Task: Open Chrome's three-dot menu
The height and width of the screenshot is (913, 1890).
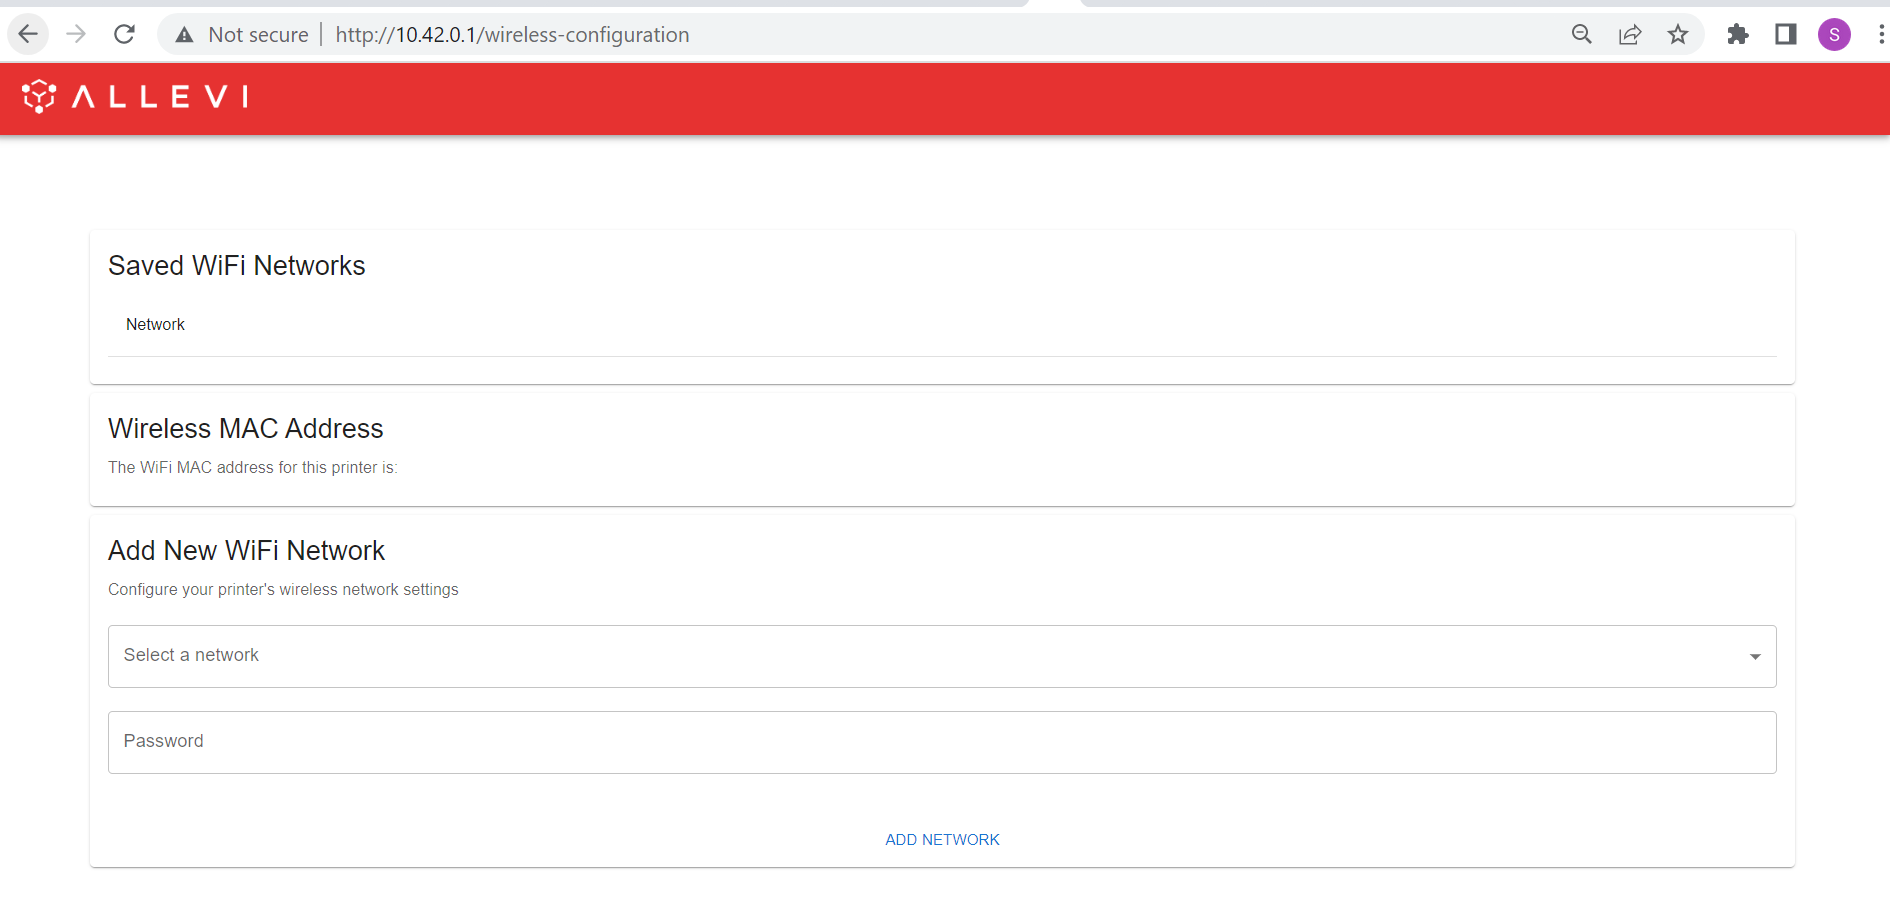Action: 1880,35
